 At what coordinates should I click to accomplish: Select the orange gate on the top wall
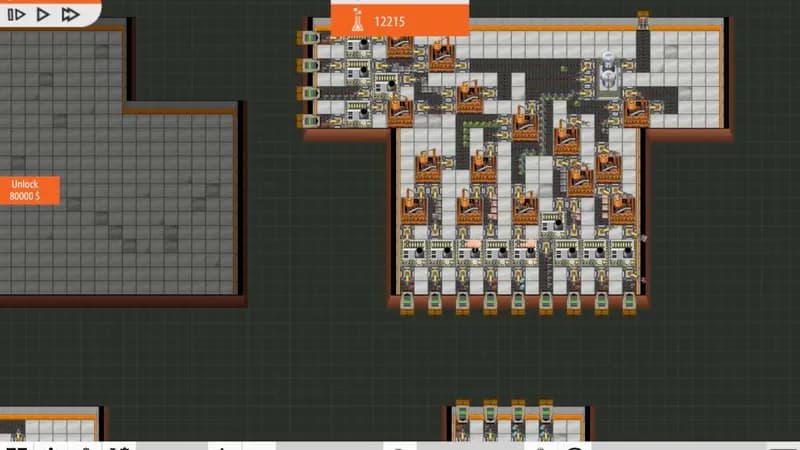(x=643, y=20)
